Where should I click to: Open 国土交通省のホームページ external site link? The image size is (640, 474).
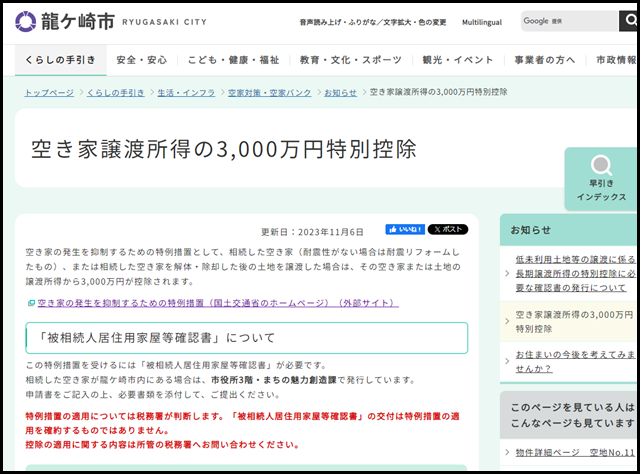pyautogui.click(x=218, y=303)
